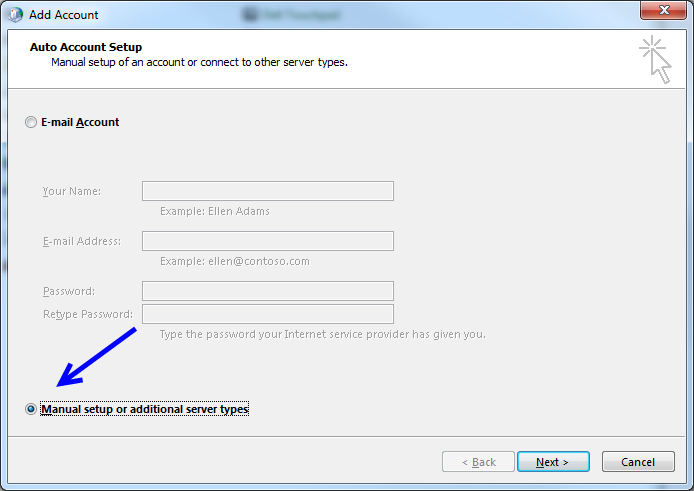Image resolution: width=694 pixels, height=491 pixels.
Task: Select the E-mail Account radio button
Action: pos(31,122)
